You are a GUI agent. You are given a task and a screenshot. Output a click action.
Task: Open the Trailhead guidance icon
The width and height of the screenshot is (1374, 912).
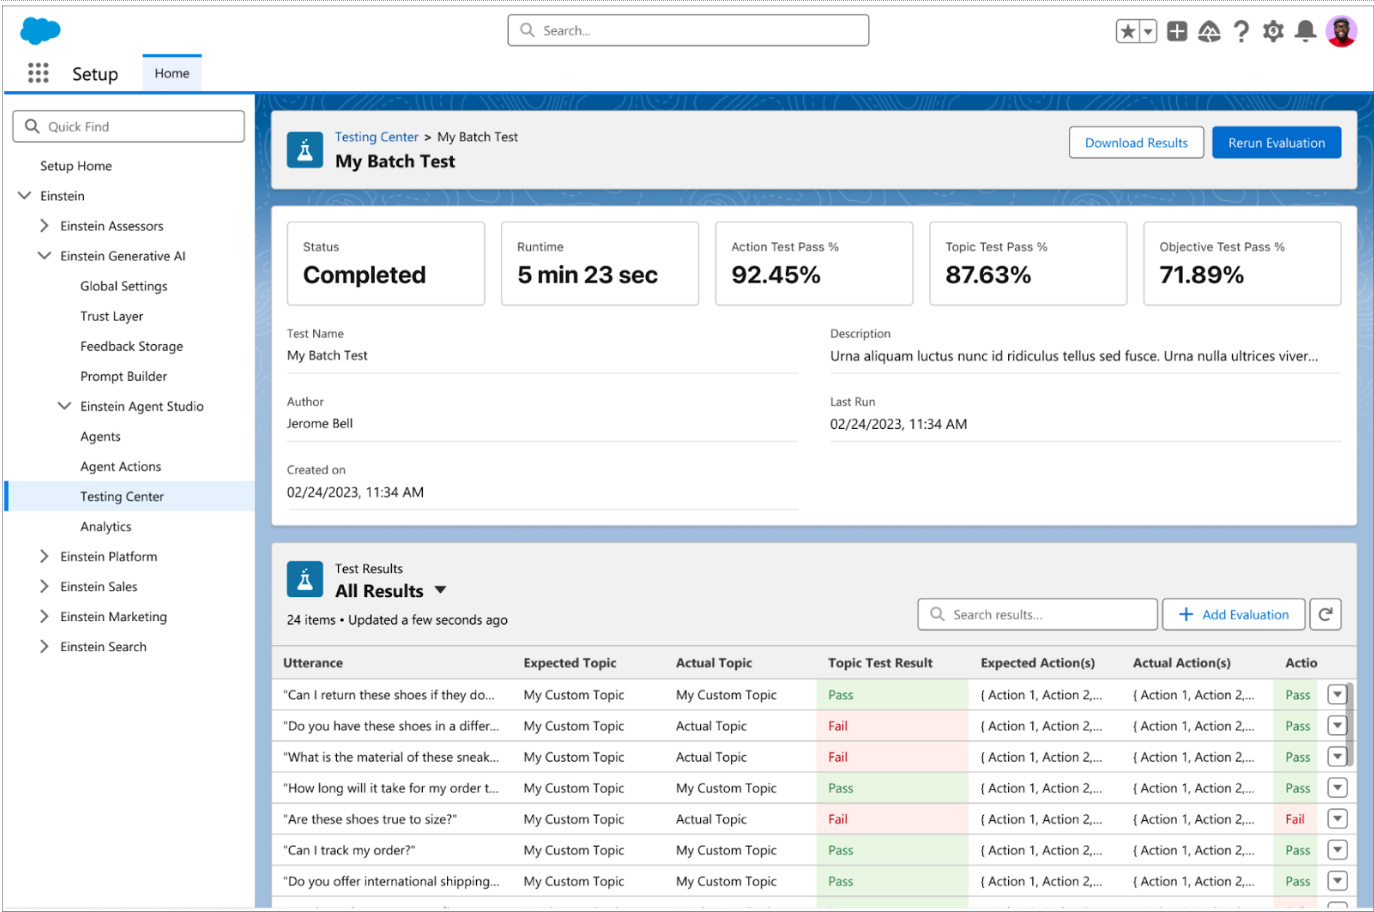pyautogui.click(x=1209, y=32)
